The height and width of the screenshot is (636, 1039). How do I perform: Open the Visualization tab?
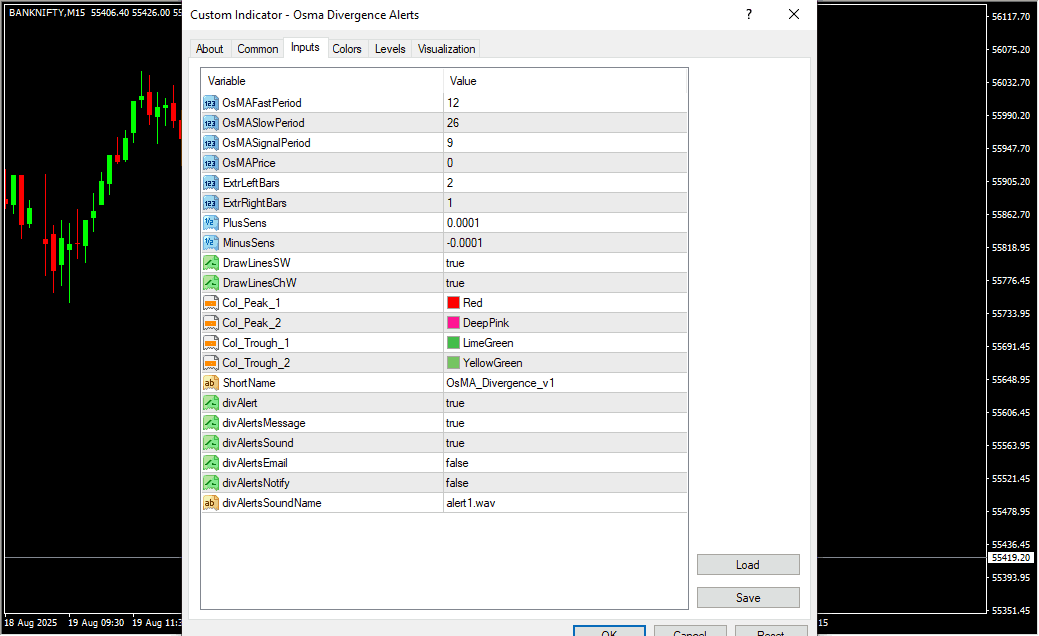(447, 49)
